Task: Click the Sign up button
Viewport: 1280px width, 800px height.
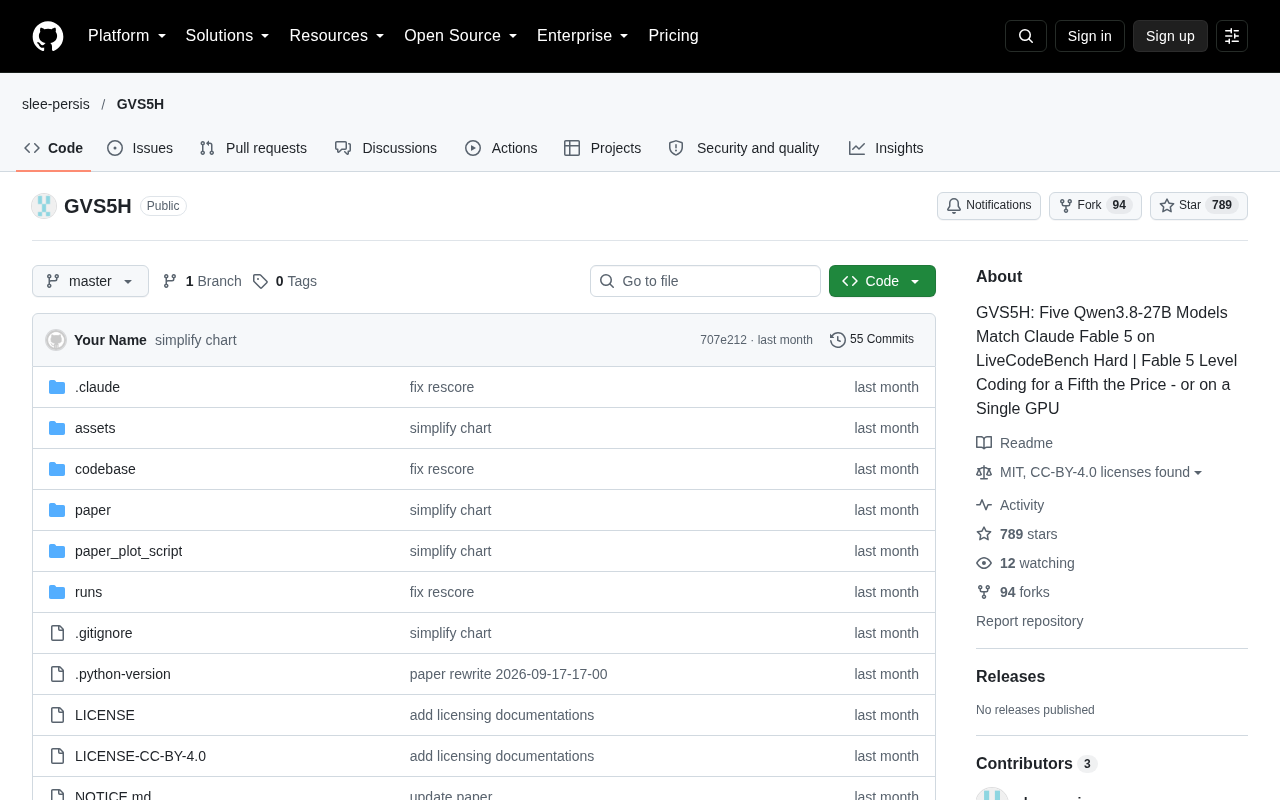Action: pyautogui.click(x=1170, y=36)
